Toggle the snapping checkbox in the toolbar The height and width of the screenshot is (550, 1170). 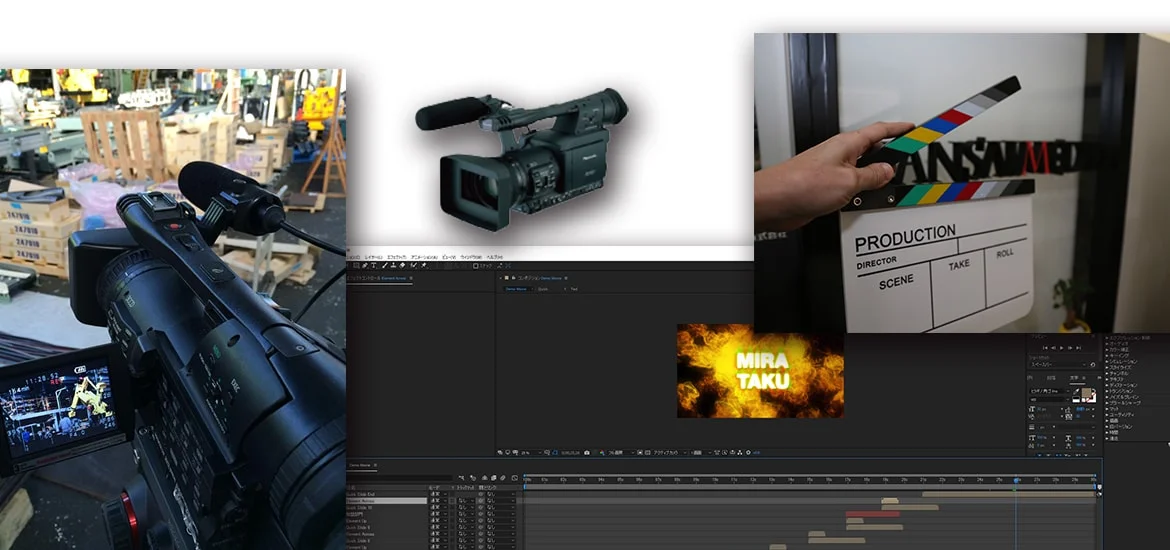pos(478,266)
